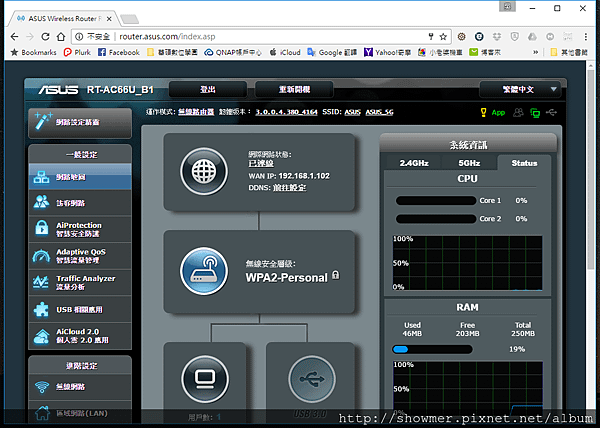Viewport: 600px width, 428px height.
Task: Open the Yahoo bookmark
Action: tap(387, 52)
